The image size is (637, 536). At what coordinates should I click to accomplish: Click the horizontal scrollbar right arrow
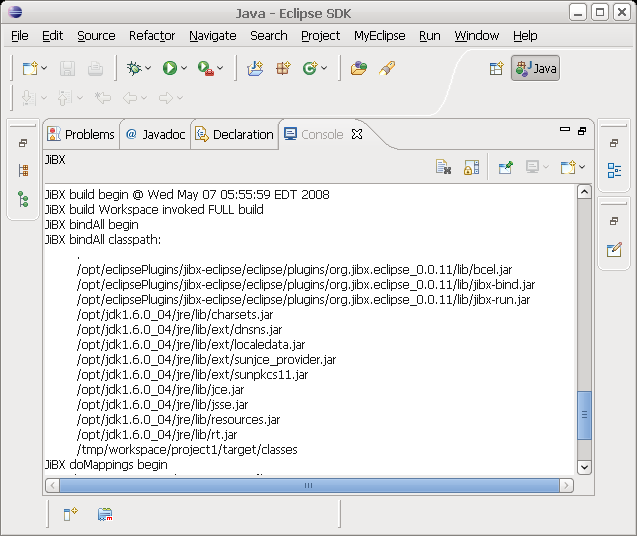[566, 486]
